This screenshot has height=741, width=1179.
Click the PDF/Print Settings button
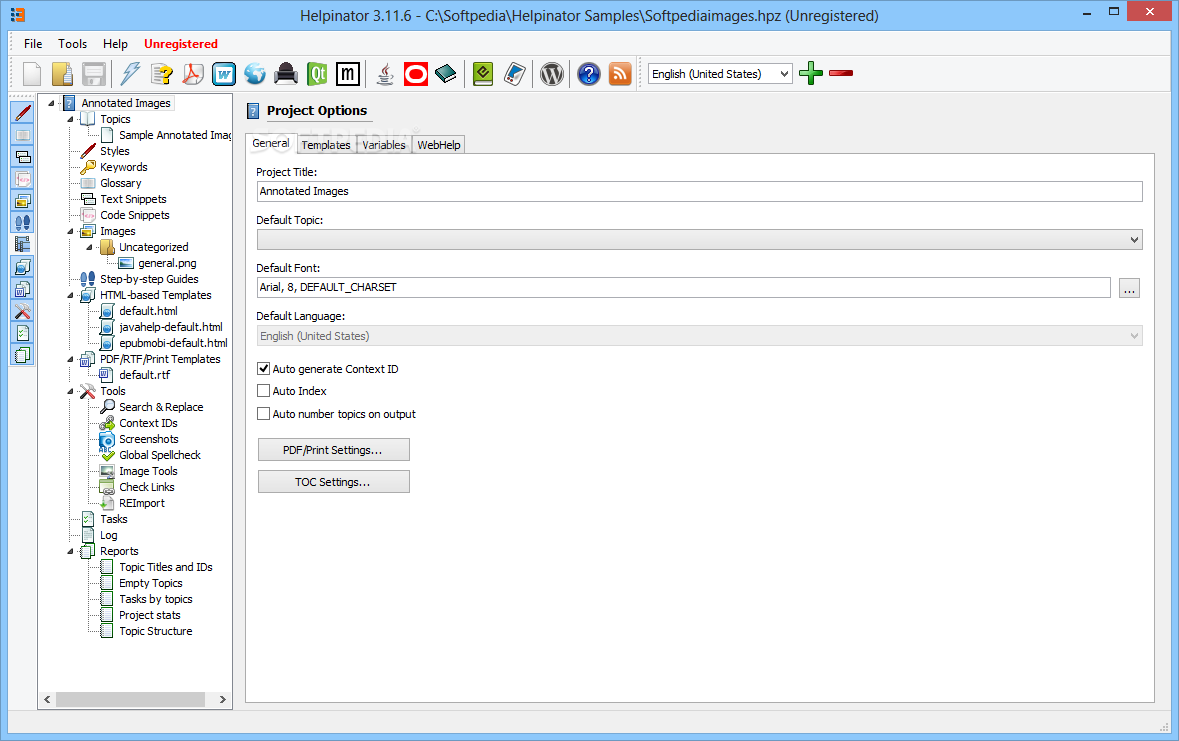coord(334,450)
